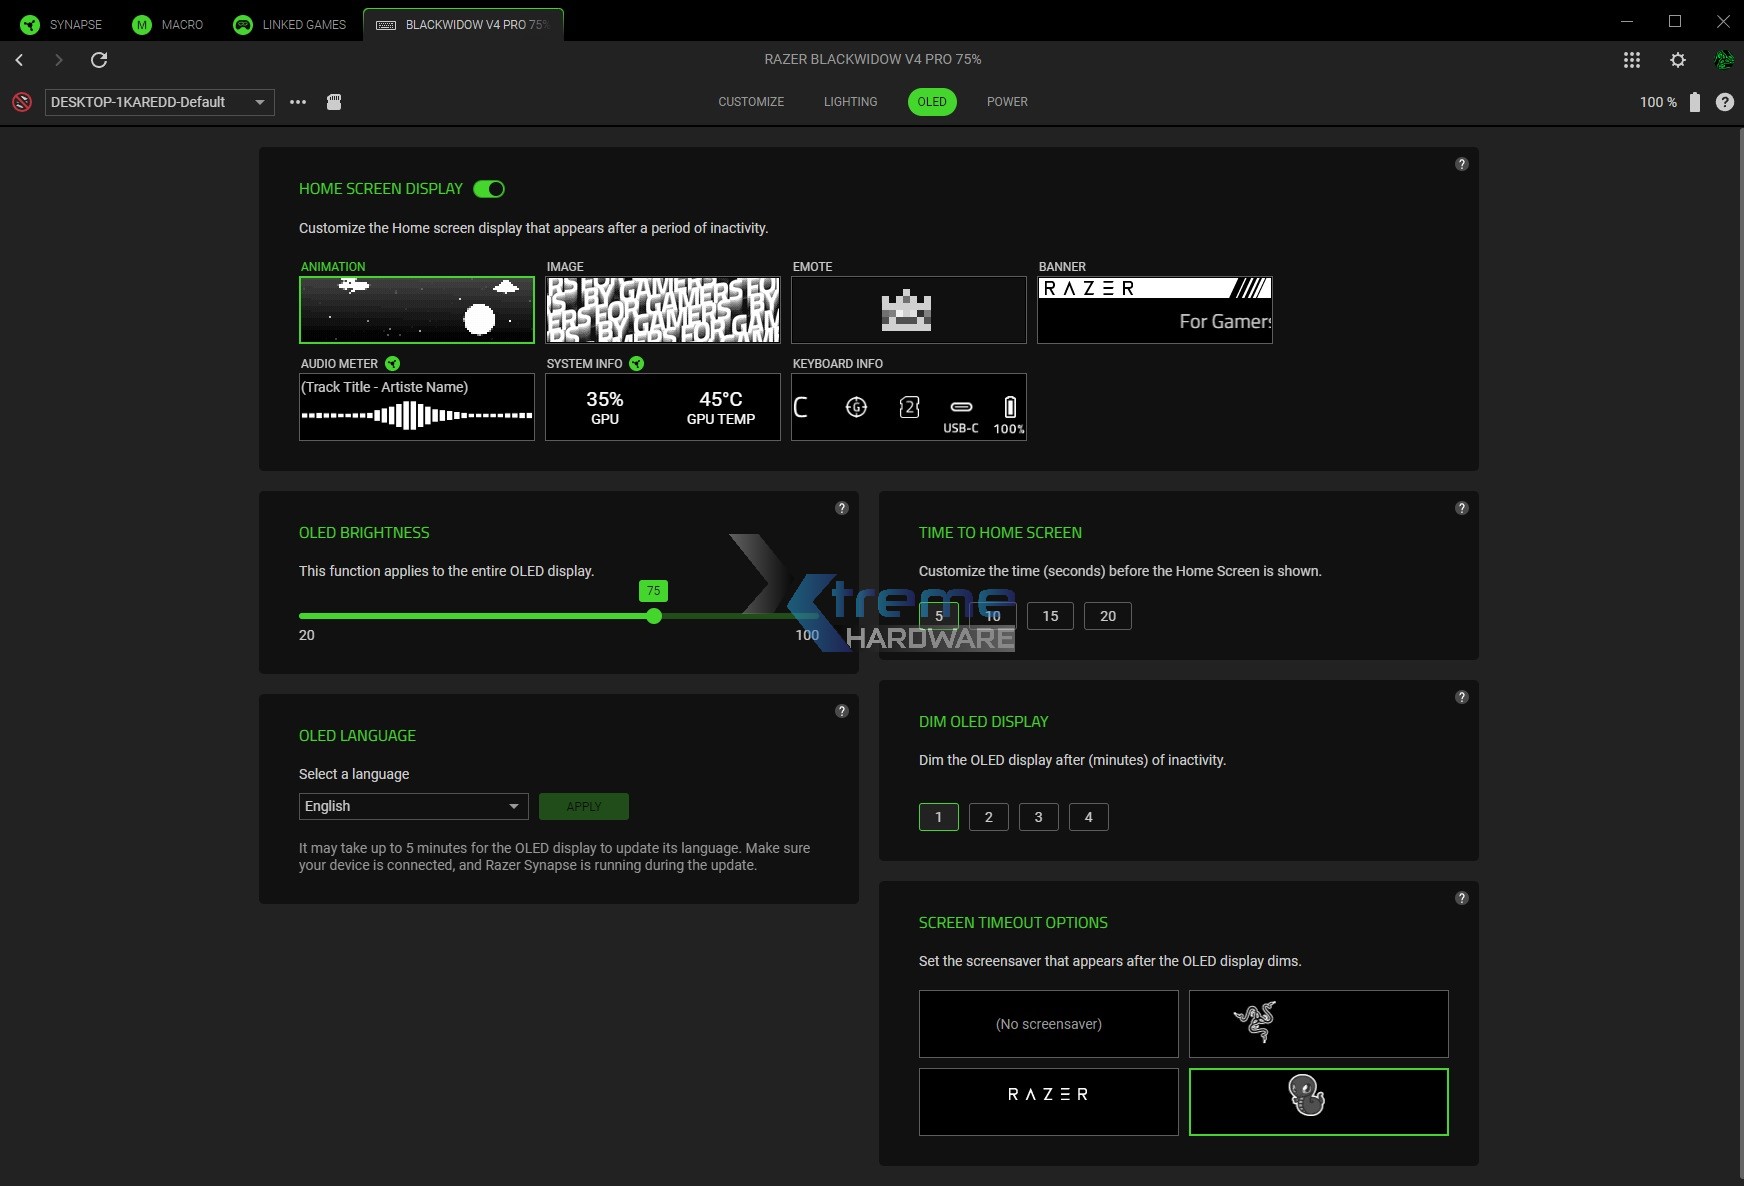1744x1186 pixels.
Task: Open the OLED language dropdown
Action: click(x=412, y=806)
